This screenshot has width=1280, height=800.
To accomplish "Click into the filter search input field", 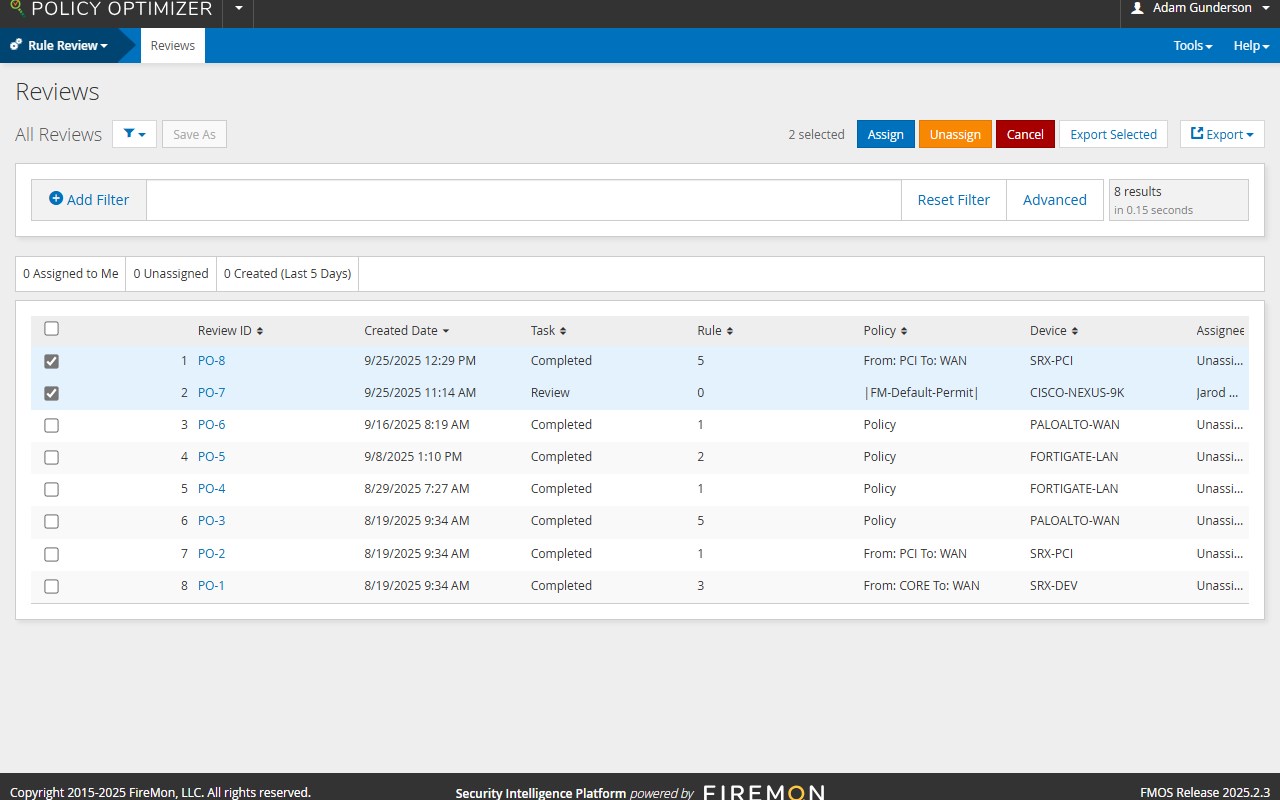I will pos(524,200).
